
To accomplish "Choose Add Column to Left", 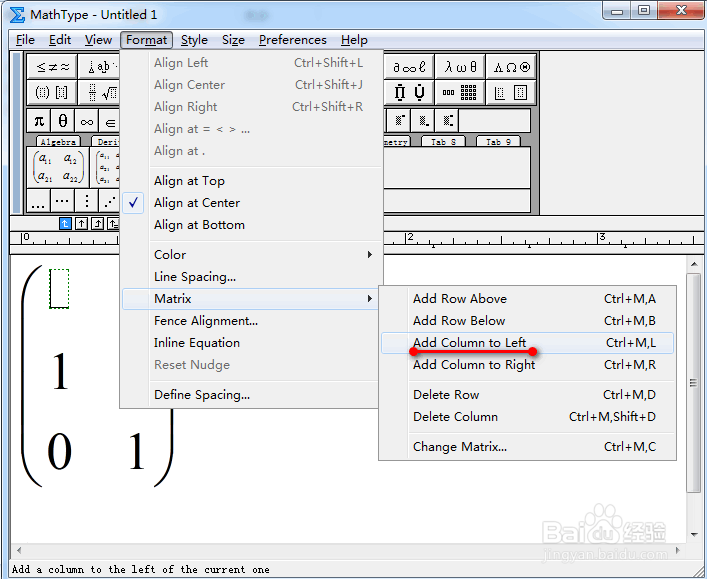I will point(528,343).
